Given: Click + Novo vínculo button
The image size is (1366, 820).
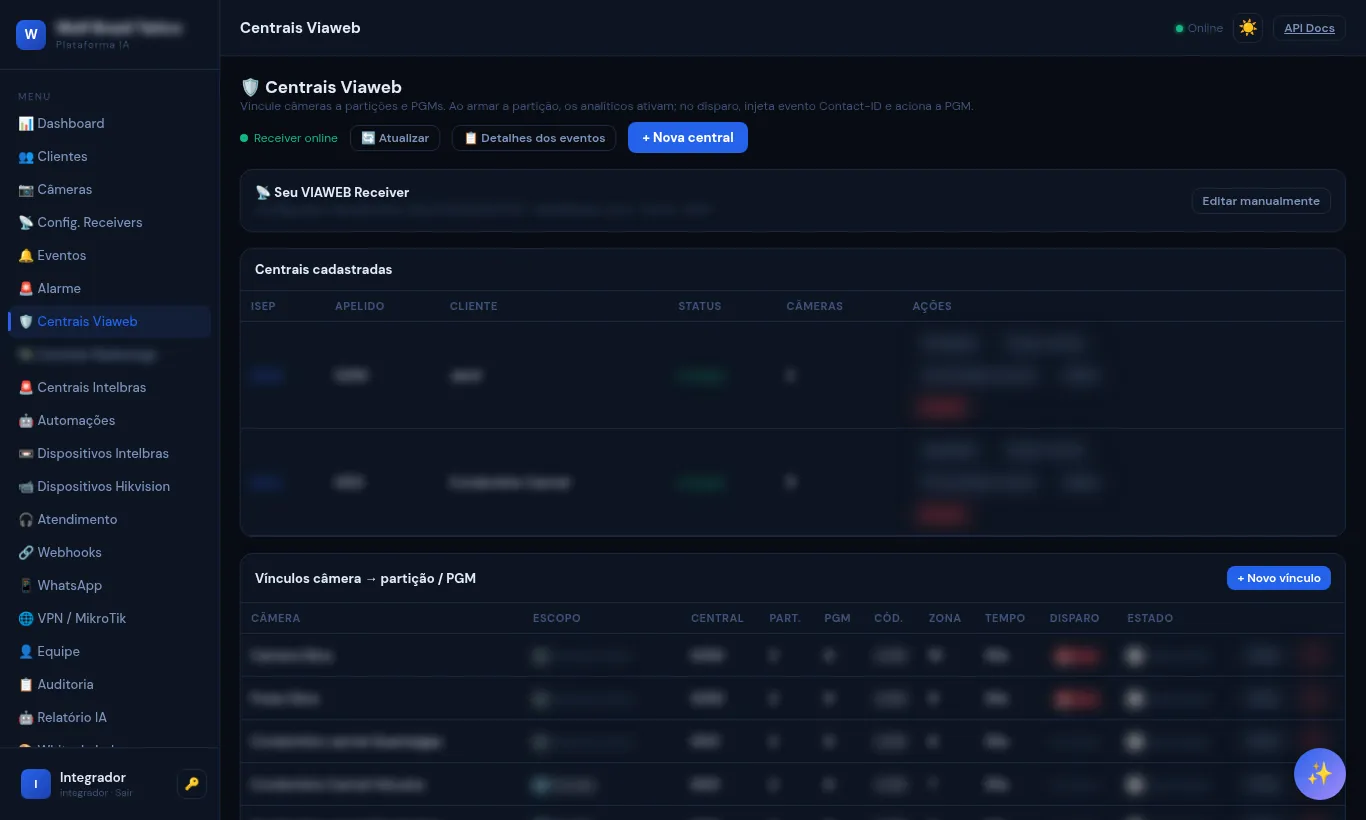Looking at the screenshot, I should (1279, 578).
